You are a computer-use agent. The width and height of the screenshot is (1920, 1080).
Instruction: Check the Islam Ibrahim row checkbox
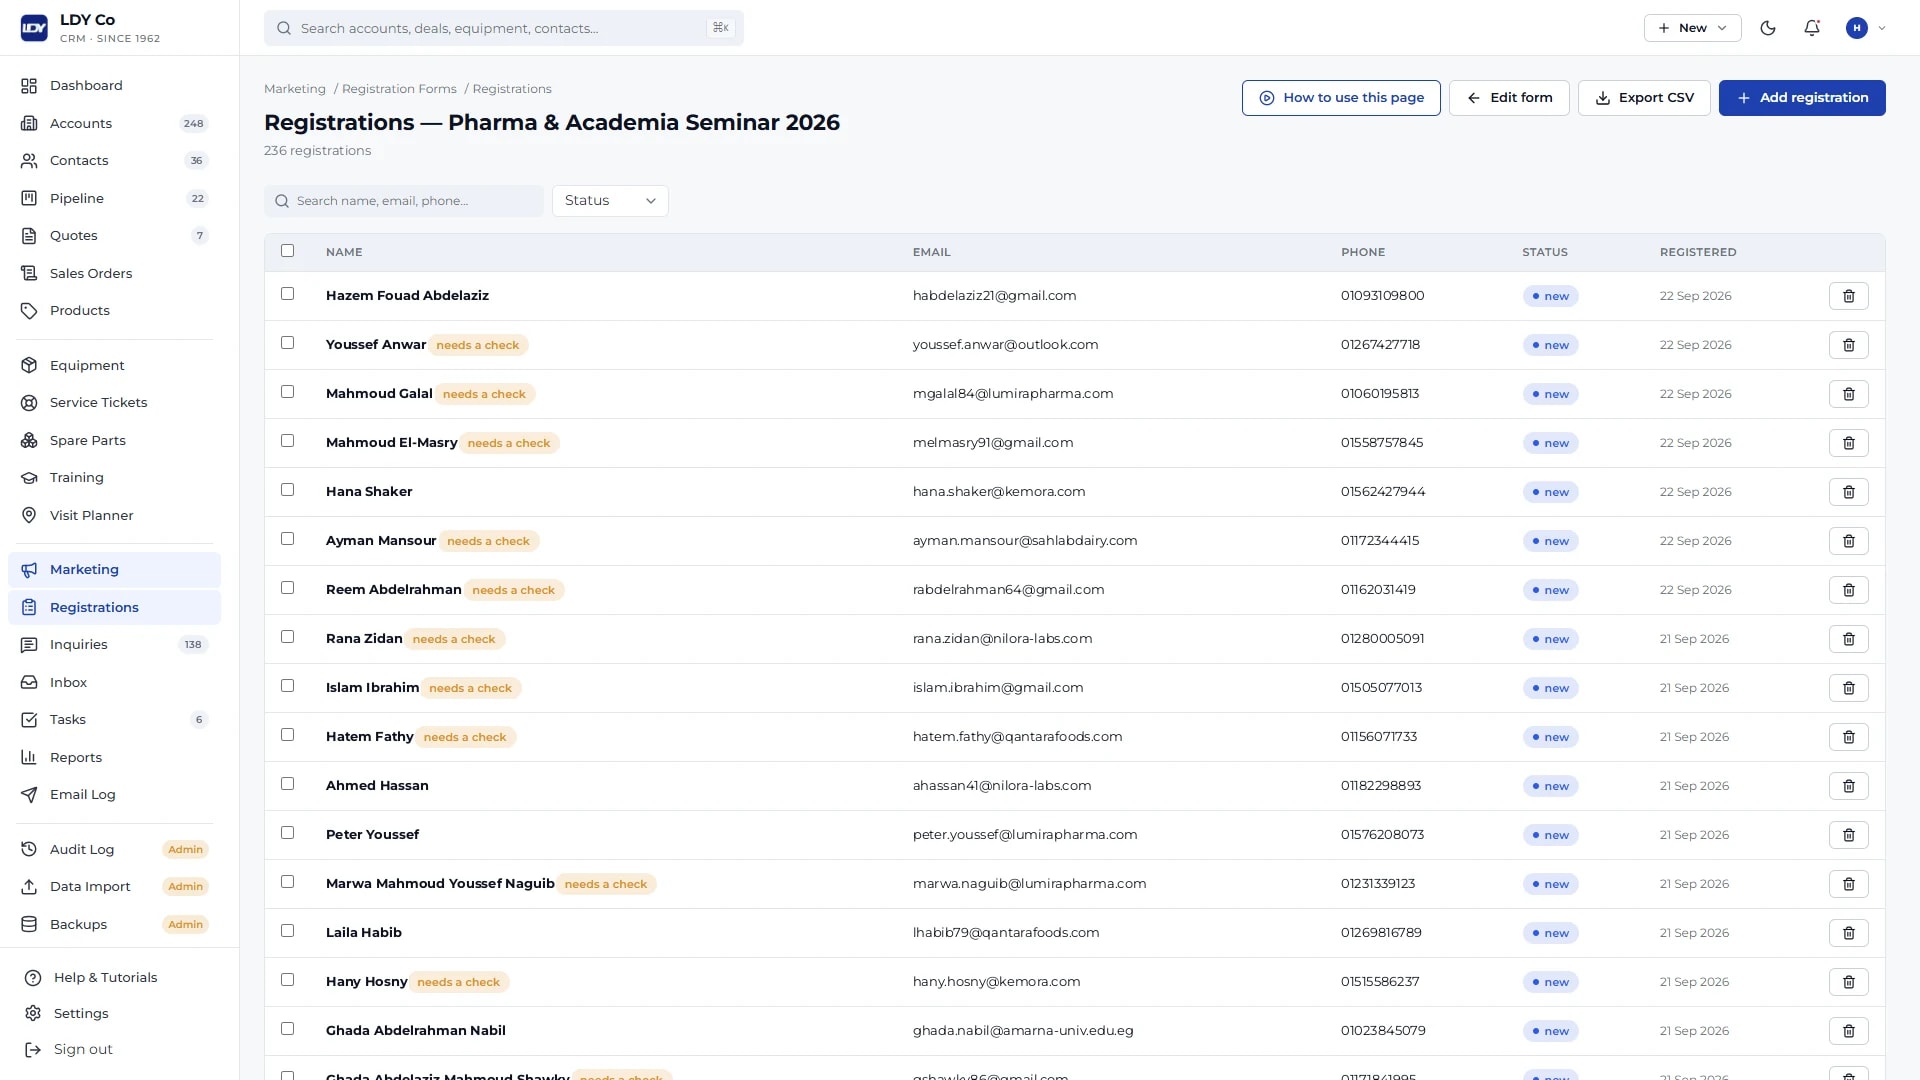(x=288, y=686)
